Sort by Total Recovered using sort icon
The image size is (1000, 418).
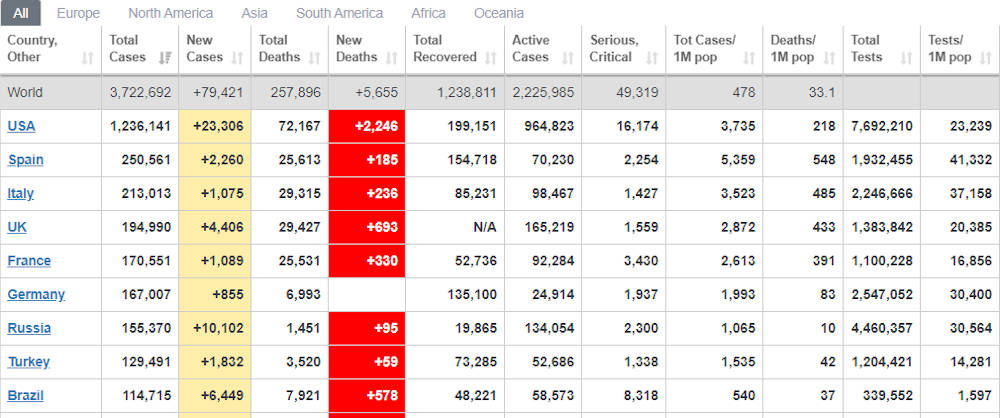[x=490, y=57]
